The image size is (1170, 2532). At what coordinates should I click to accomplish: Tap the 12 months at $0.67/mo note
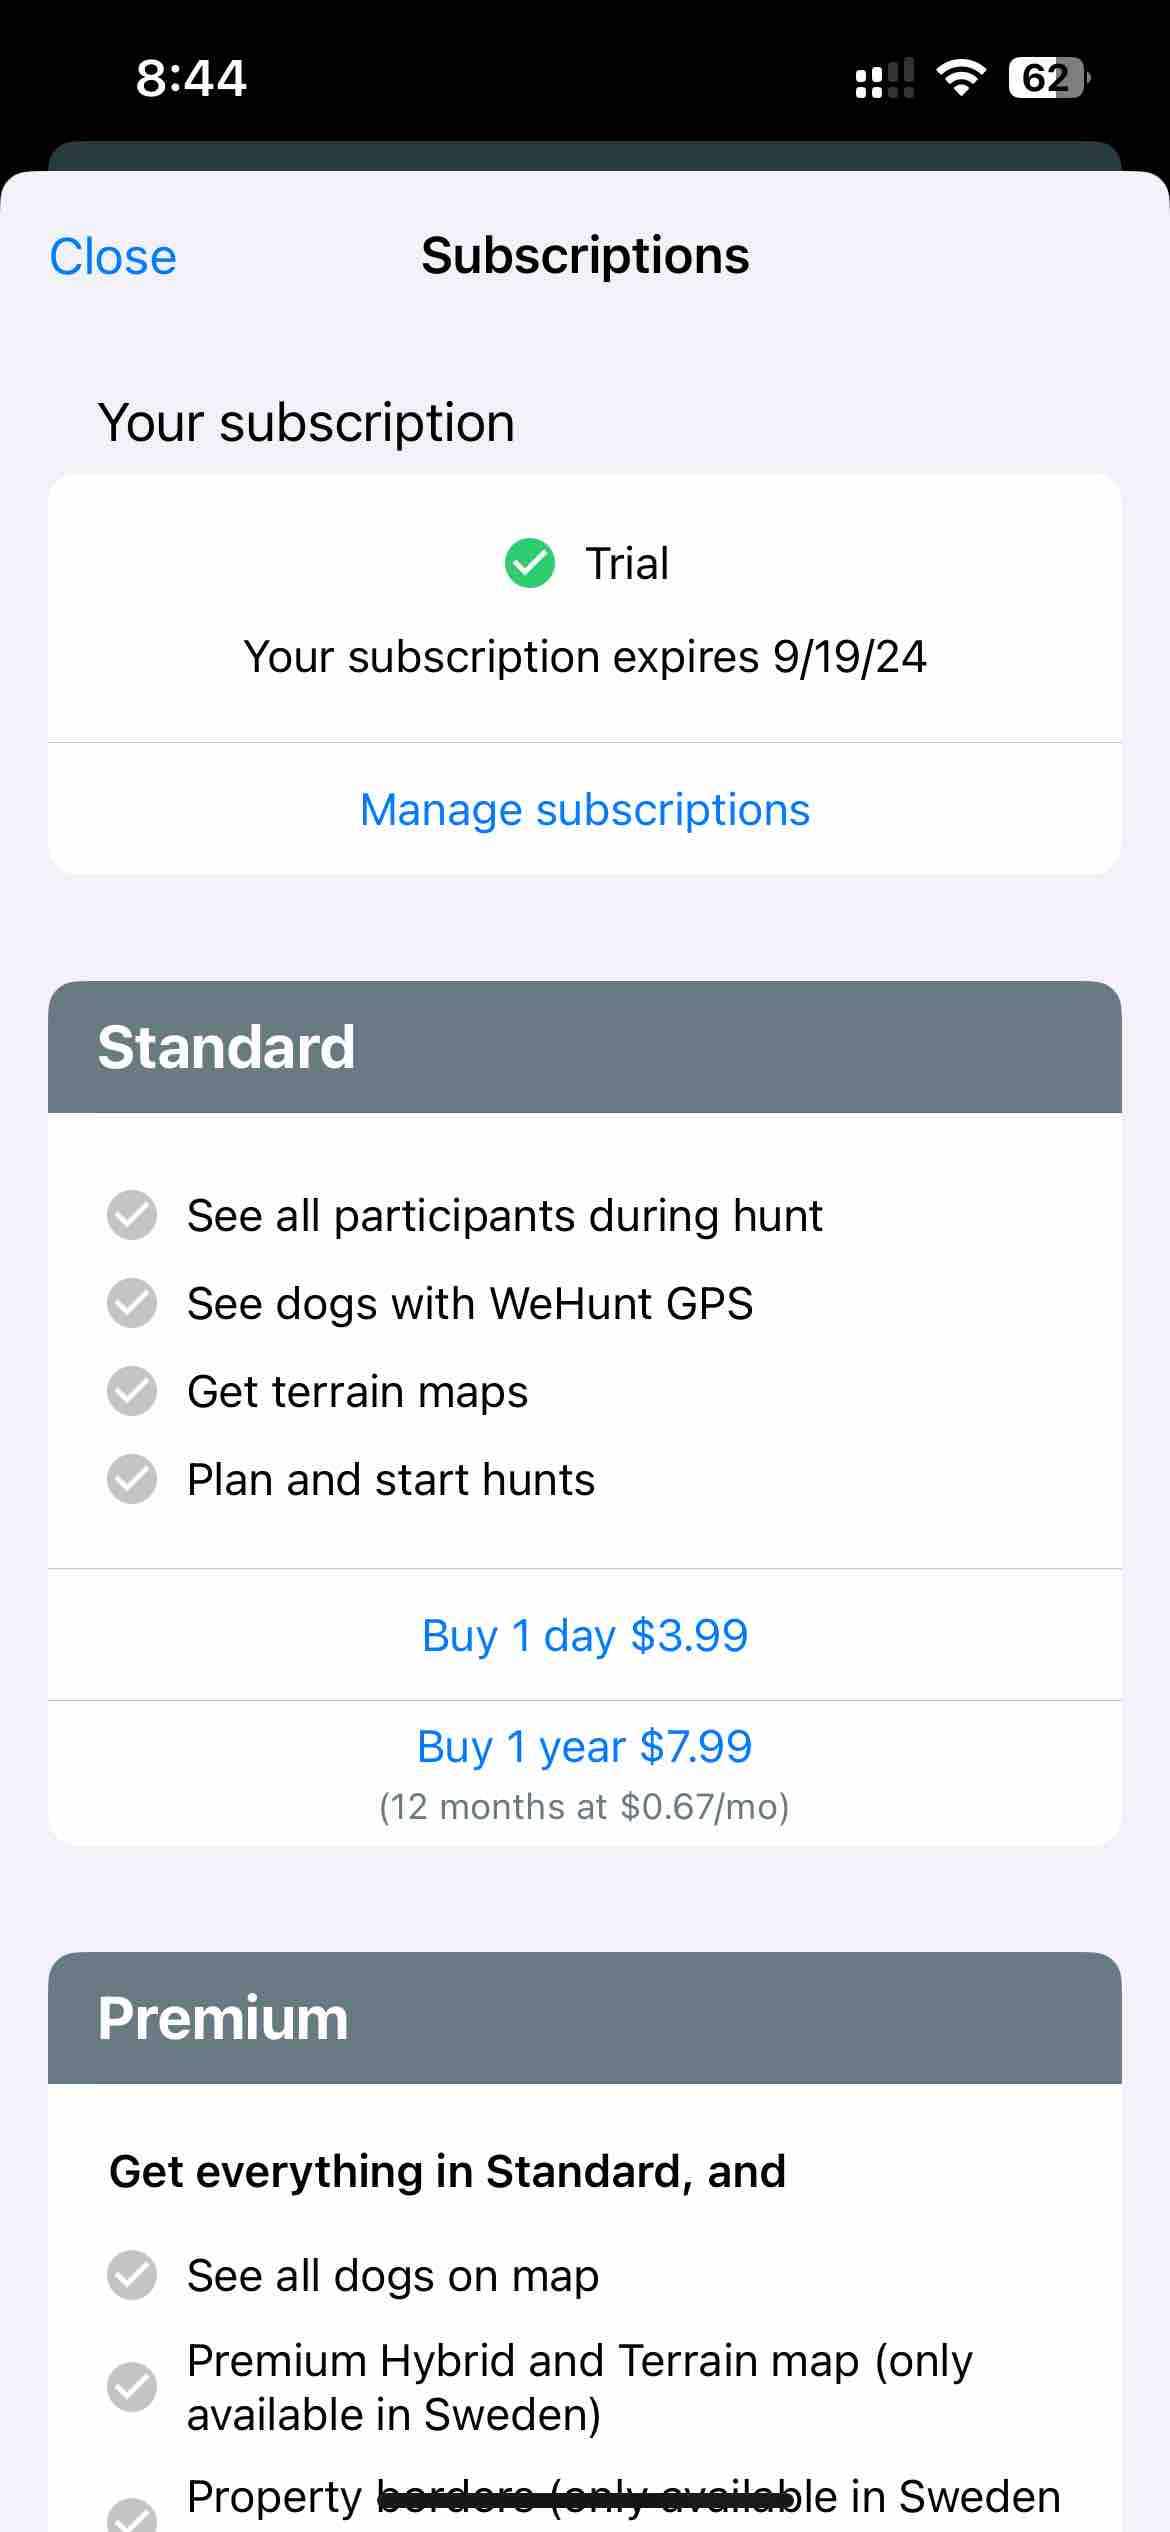(585, 1807)
